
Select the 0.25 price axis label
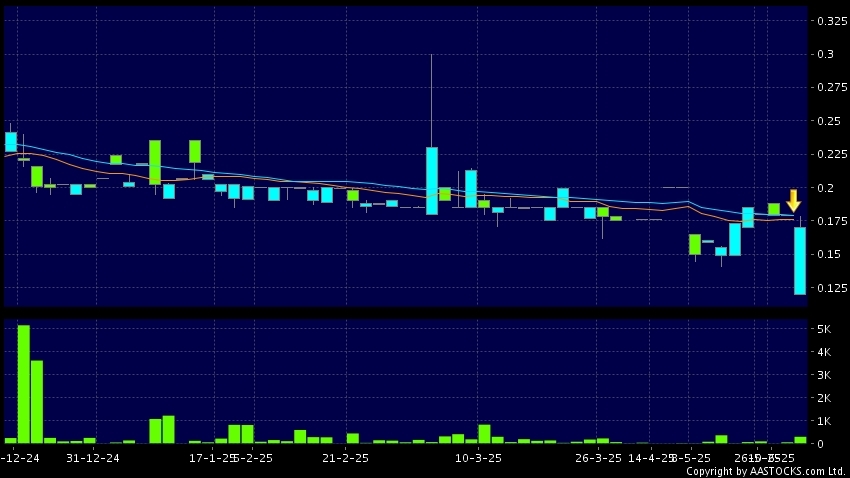pos(829,121)
